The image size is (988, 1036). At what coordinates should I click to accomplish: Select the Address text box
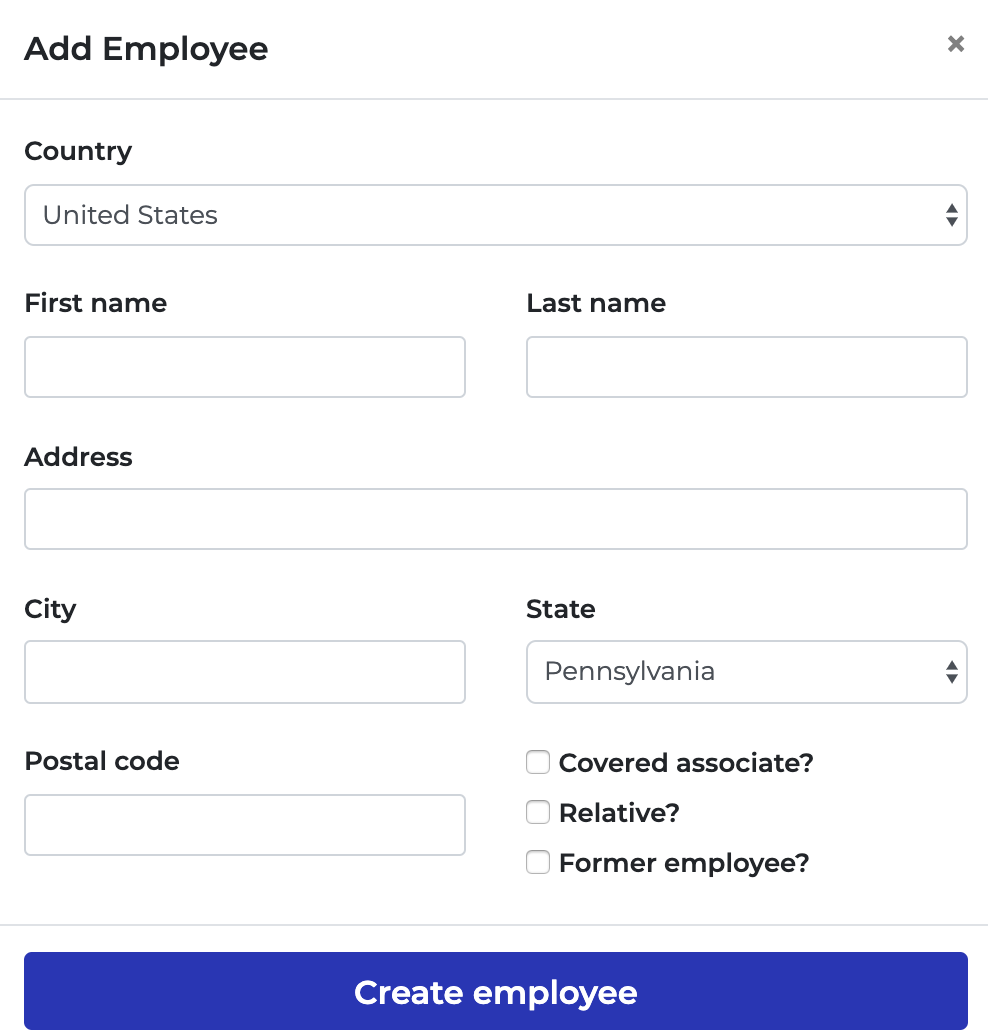point(495,519)
